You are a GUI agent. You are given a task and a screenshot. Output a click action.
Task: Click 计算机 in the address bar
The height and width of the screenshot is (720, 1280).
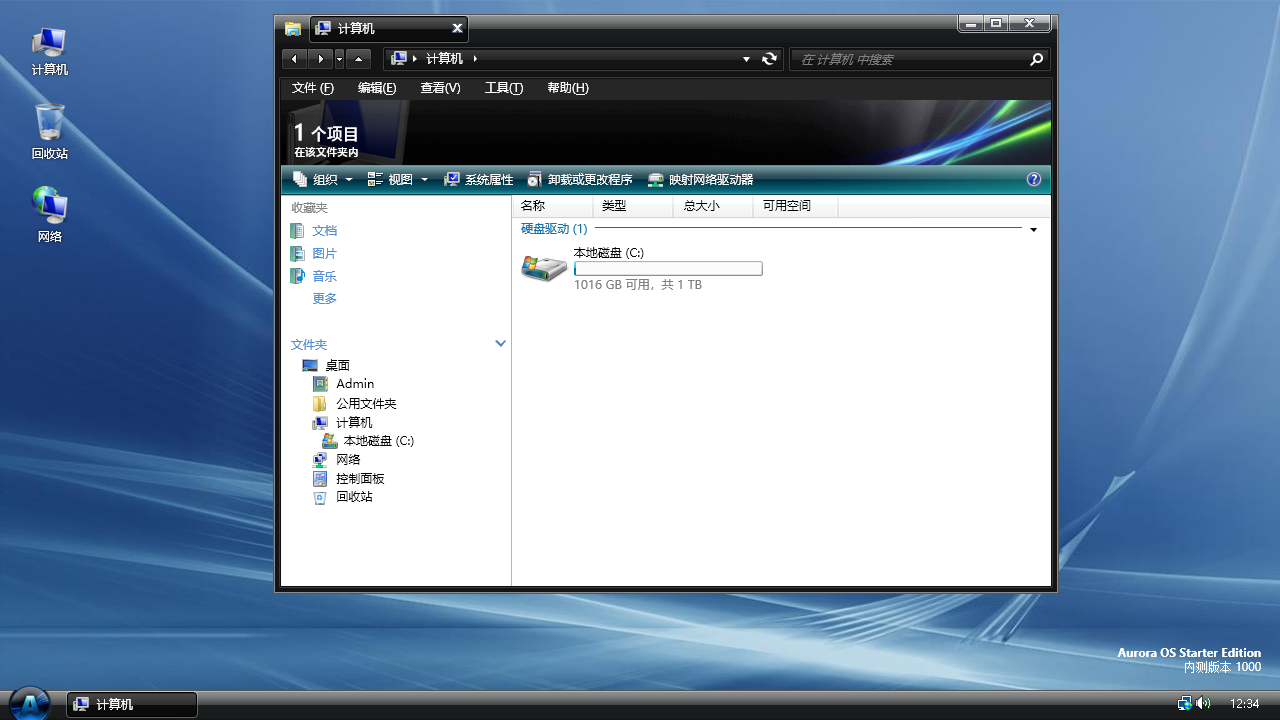444,59
